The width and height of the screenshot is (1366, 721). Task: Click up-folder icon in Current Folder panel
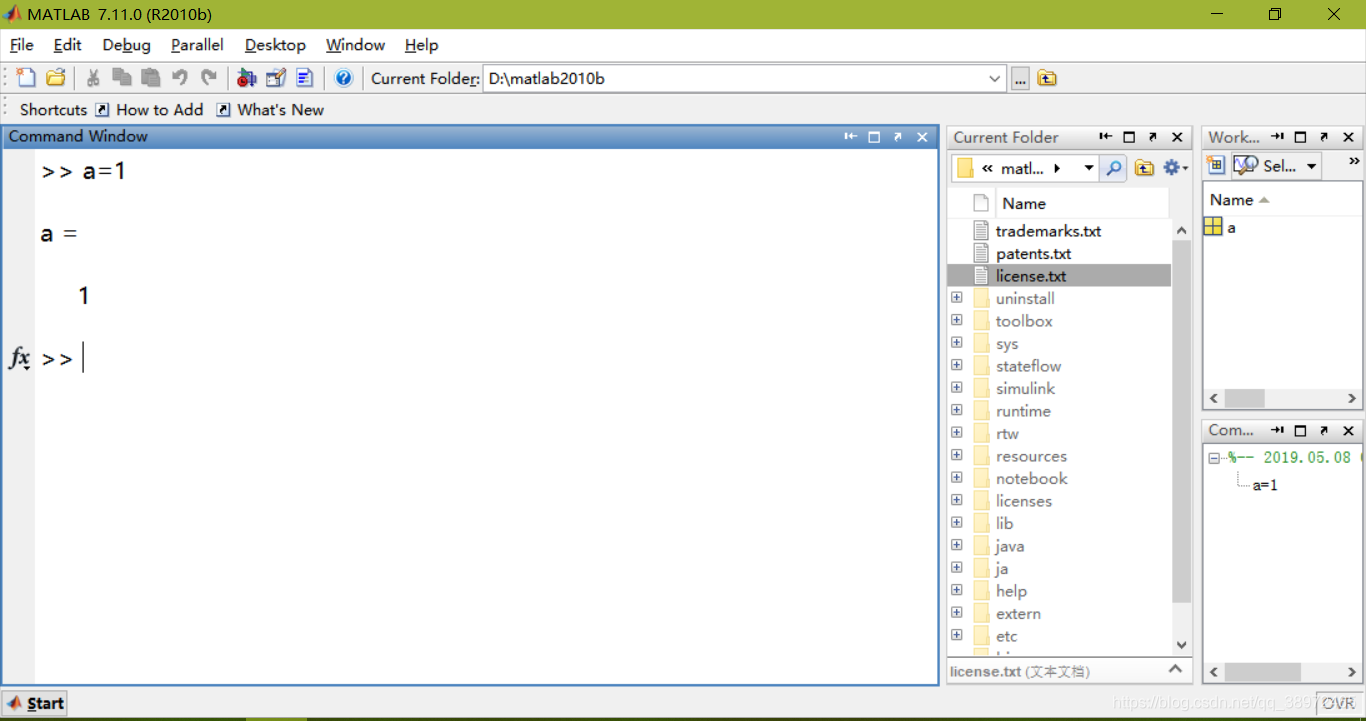pos(1144,168)
